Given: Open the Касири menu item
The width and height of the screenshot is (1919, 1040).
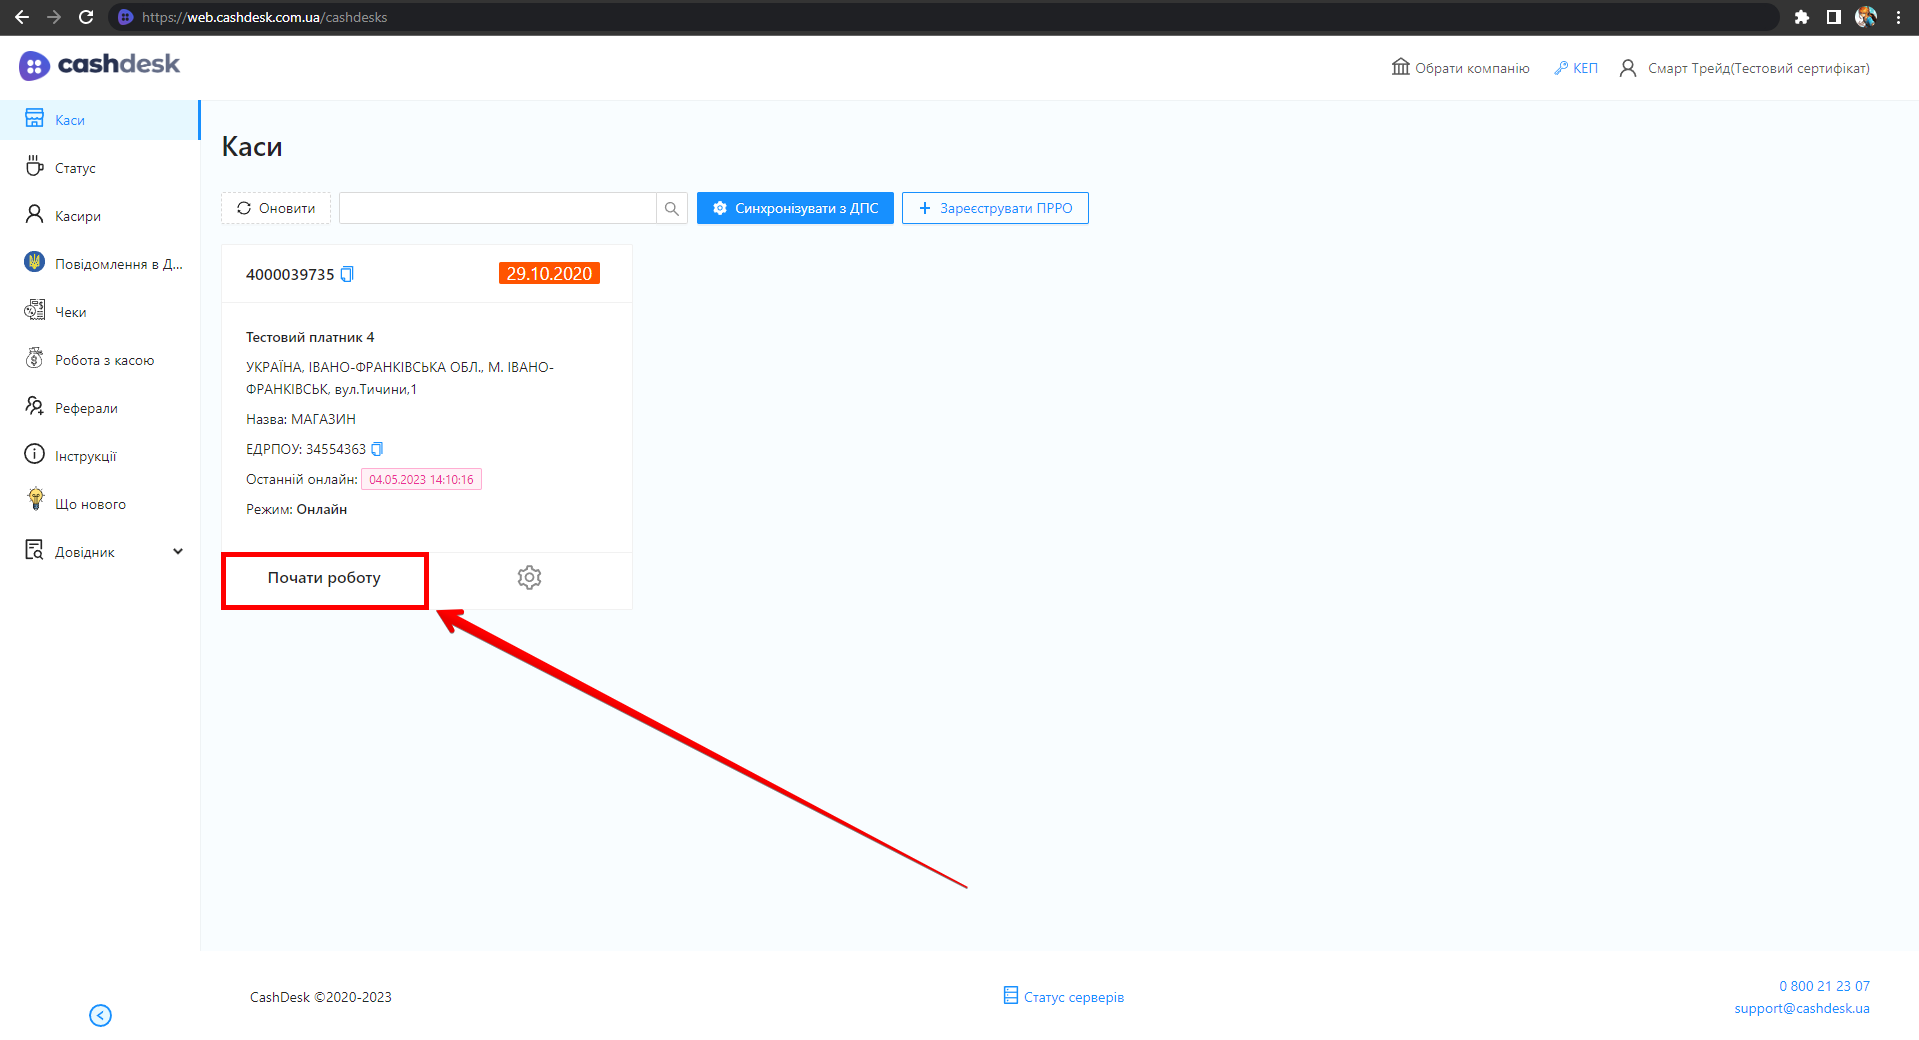Looking at the screenshot, I should point(77,216).
